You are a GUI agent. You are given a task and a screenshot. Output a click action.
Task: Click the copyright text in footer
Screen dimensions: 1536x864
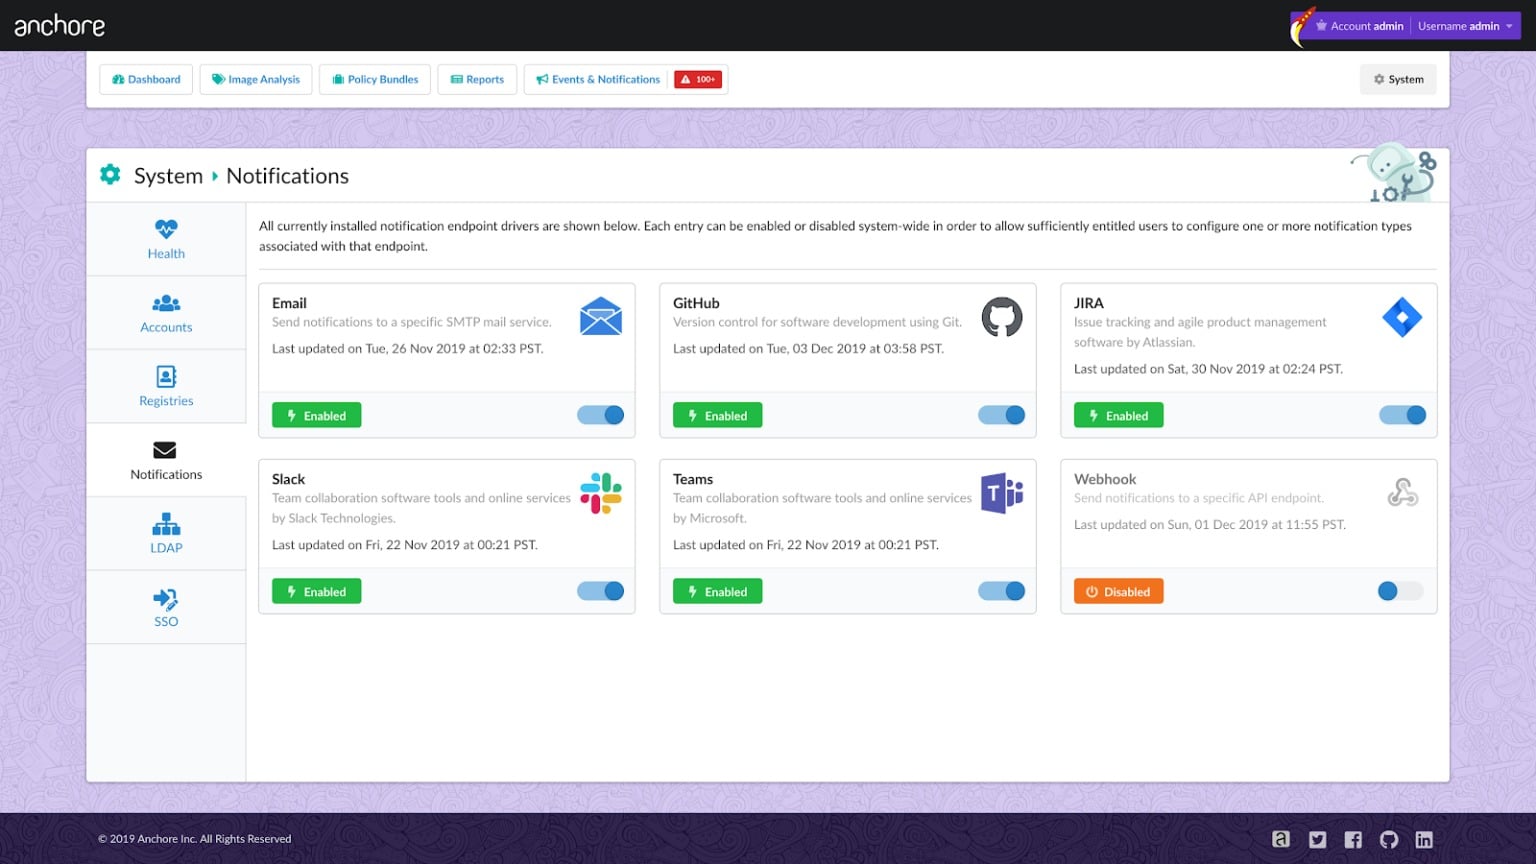click(x=195, y=839)
